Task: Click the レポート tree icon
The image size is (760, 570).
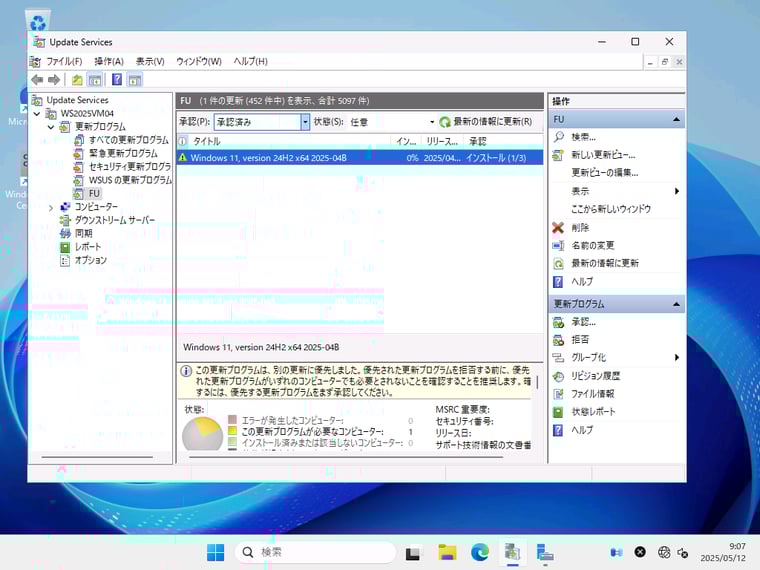Action: [65, 247]
